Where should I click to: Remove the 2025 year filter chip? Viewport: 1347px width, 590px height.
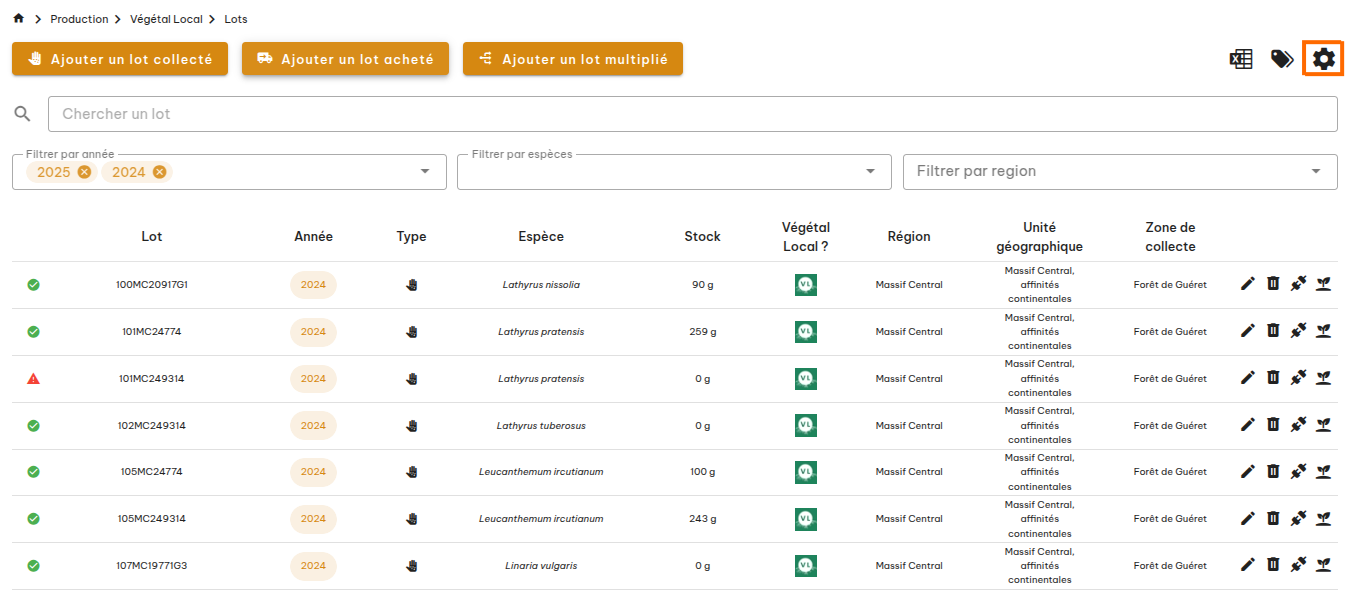tap(84, 172)
